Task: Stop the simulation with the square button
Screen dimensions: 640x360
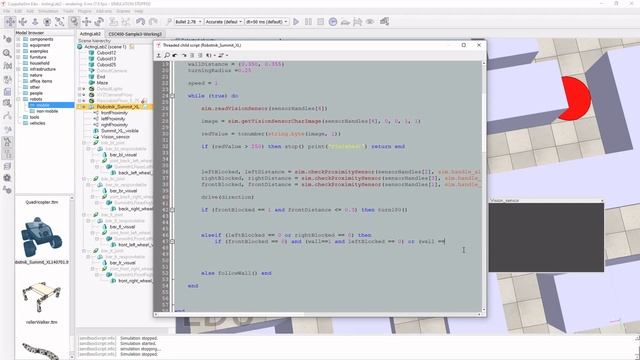Action: (320, 22)
